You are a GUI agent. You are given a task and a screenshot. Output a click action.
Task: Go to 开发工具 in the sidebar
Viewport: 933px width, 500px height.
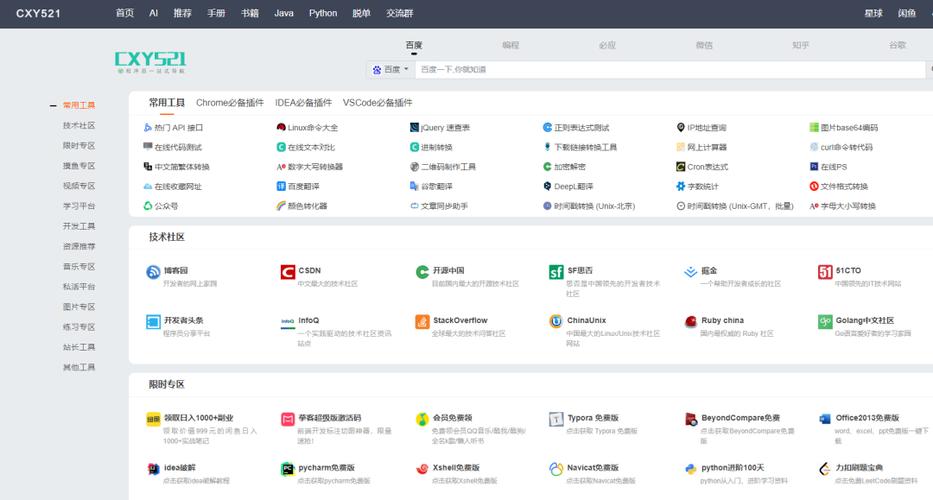pyautogui.click(x=79, y=226)
